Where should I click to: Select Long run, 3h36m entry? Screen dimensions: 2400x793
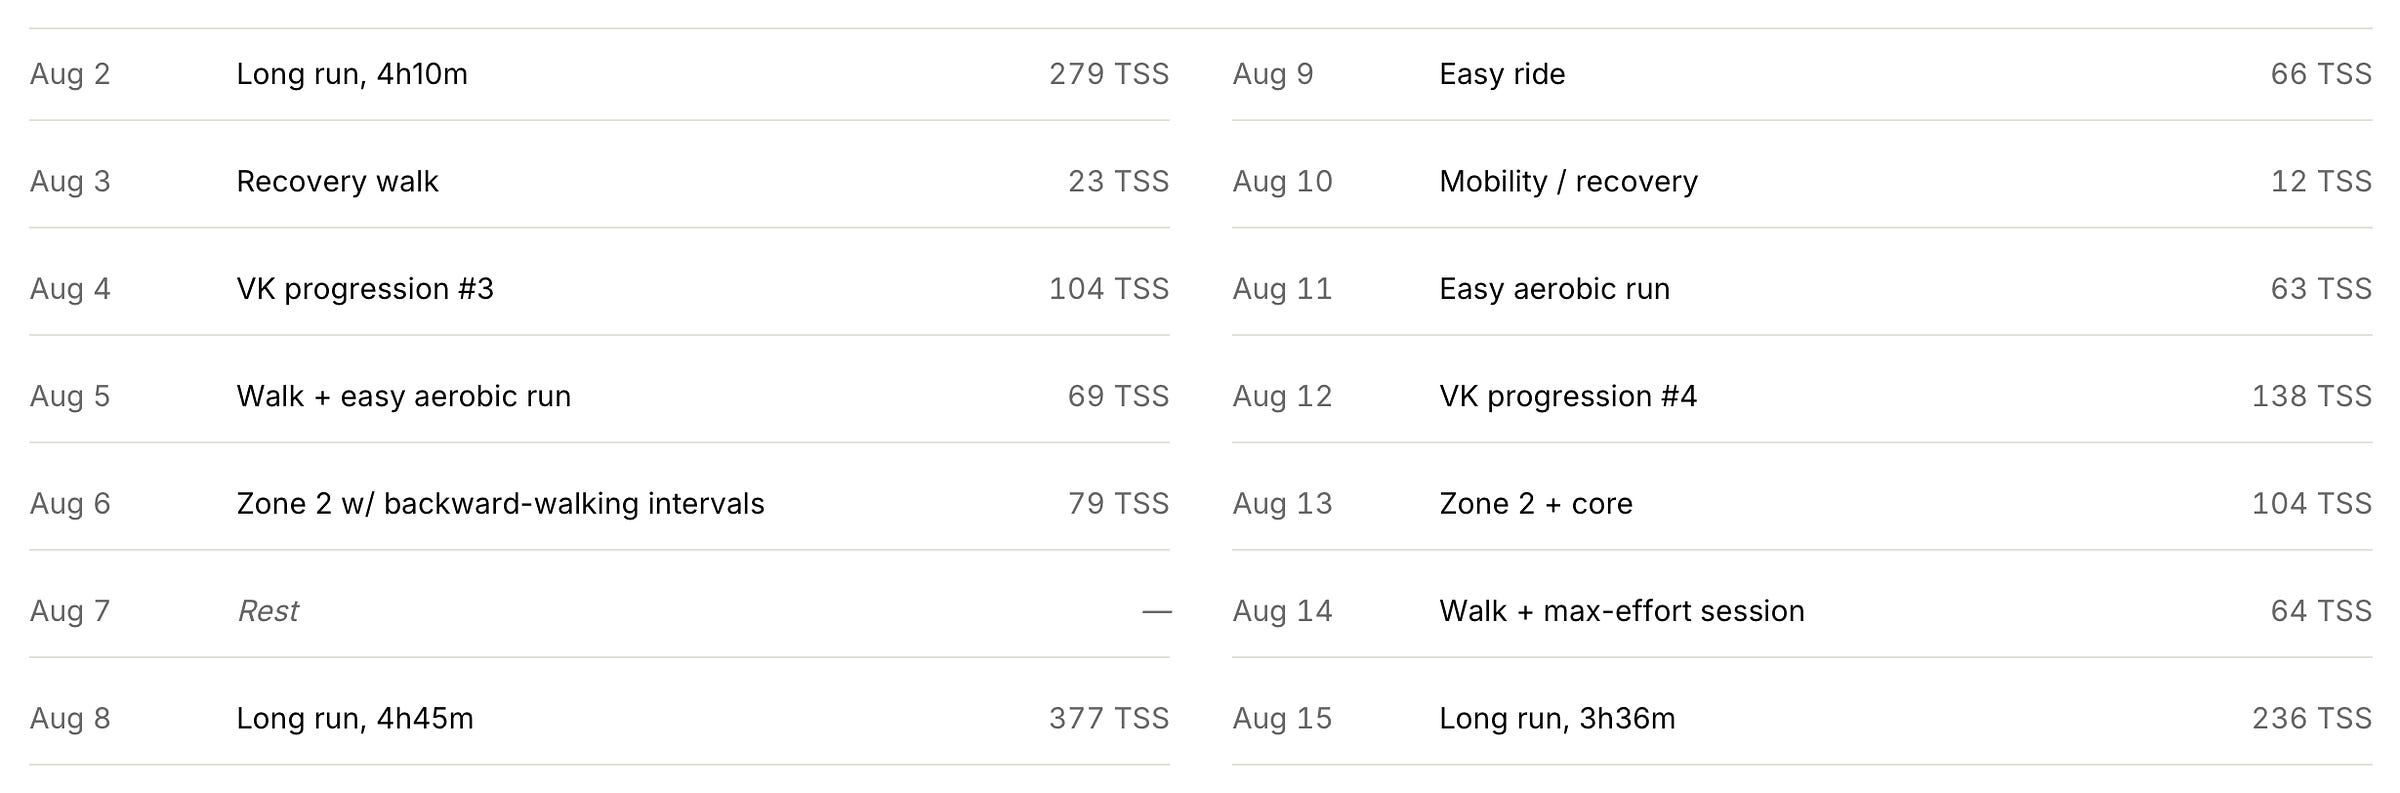pyautogui.click(x=1802, y=719)
